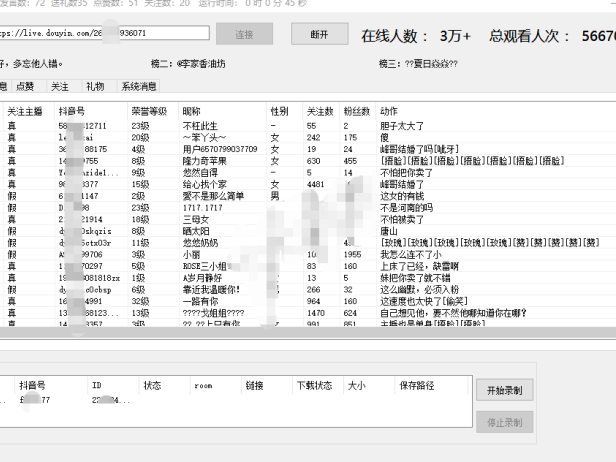Viewport: 616px width, 462px height.
Task: Select the row with nickname 一路有你
Action: tap(308, 301)
